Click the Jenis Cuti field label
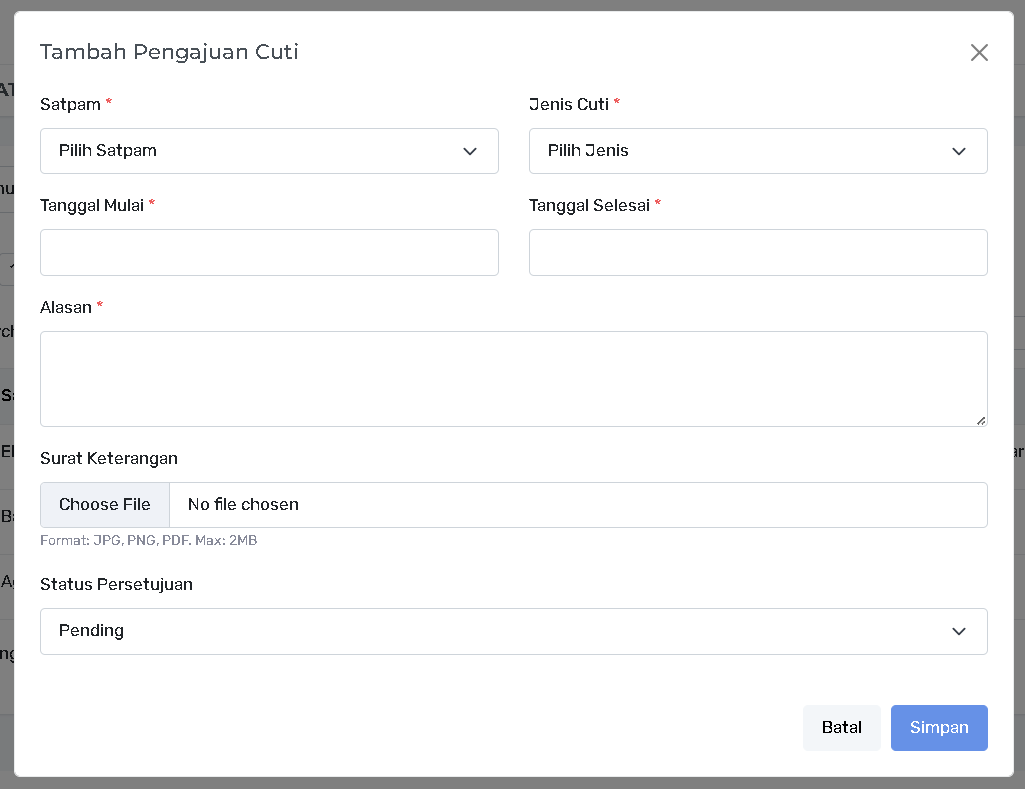This screenshot has width=1025, height=789. pyautogui.click(x=568, y=104)
